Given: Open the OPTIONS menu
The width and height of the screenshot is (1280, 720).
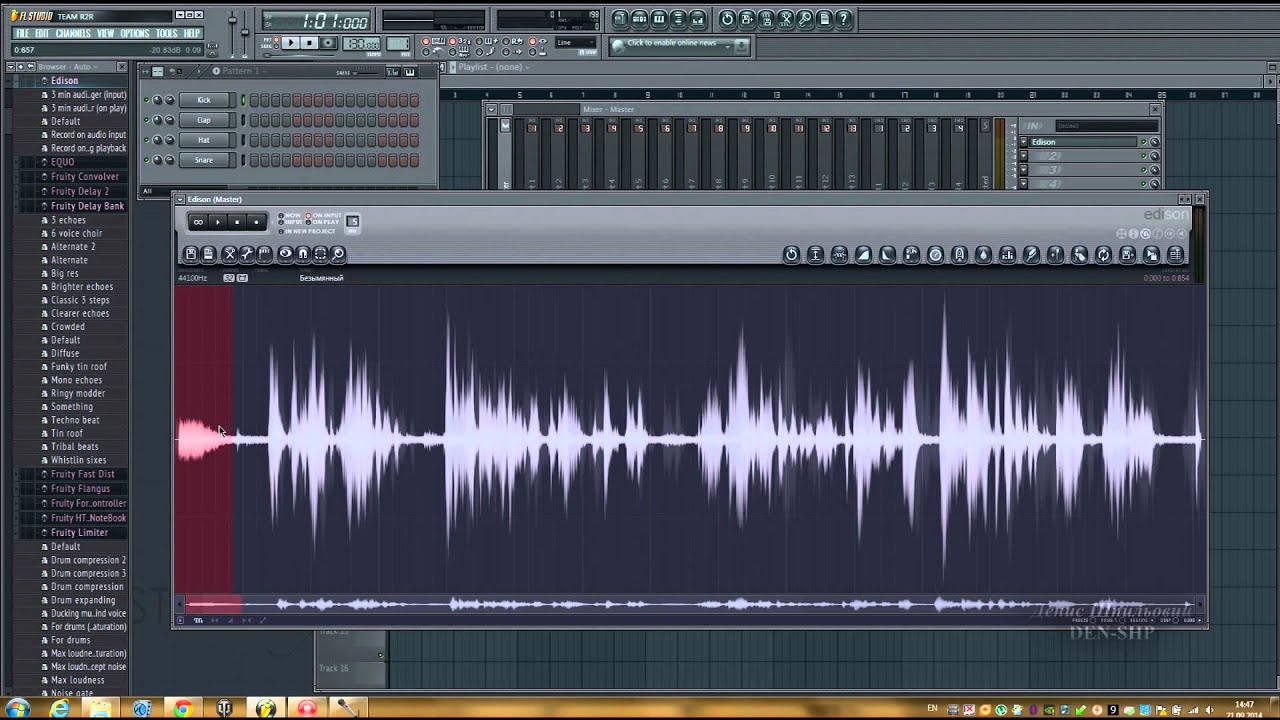Looking at the screenshot, I should point(135,33).
